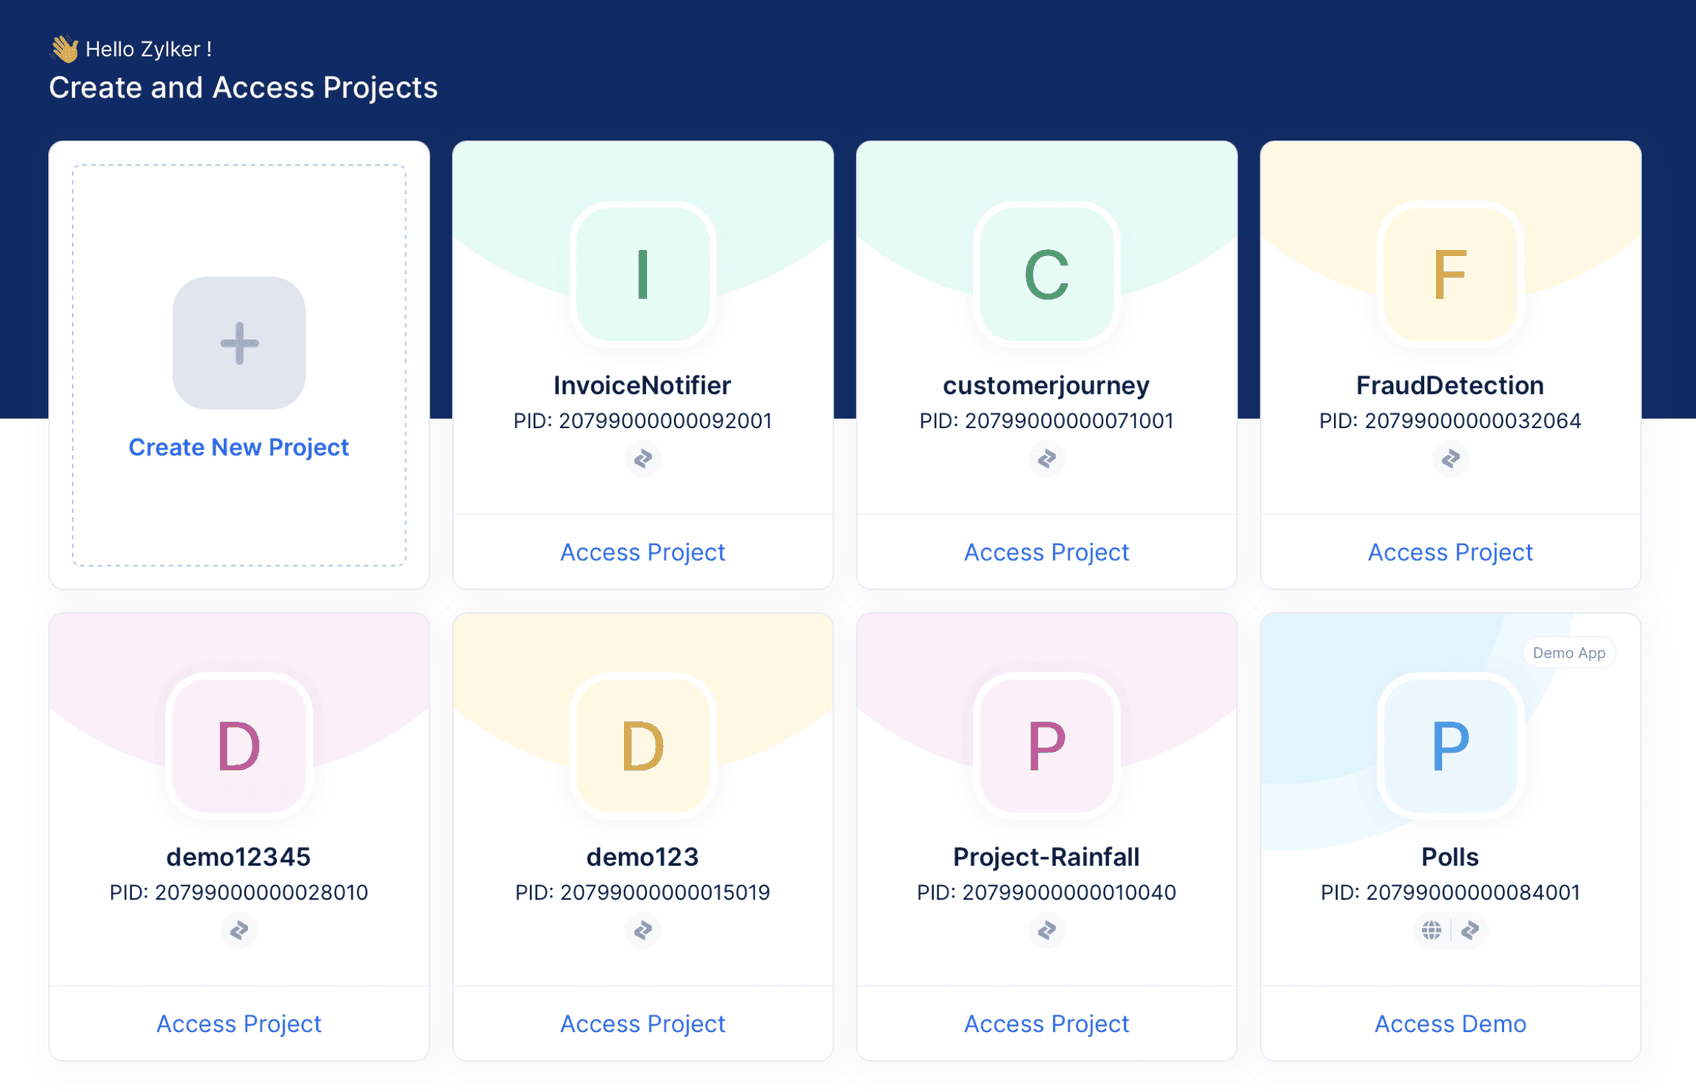This screenshot has width=1696, height=1092.
Task: Click the Hello Zylker greeting text
Action: (x=148, y=49)
